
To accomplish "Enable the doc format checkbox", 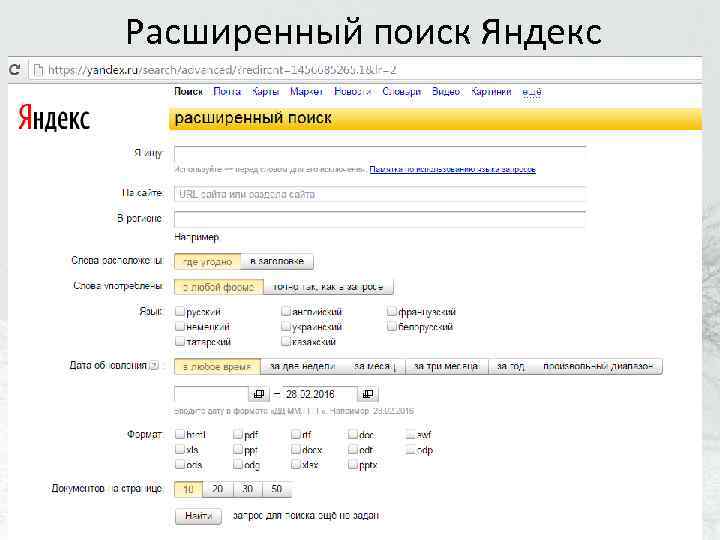I will coord(353,434).
